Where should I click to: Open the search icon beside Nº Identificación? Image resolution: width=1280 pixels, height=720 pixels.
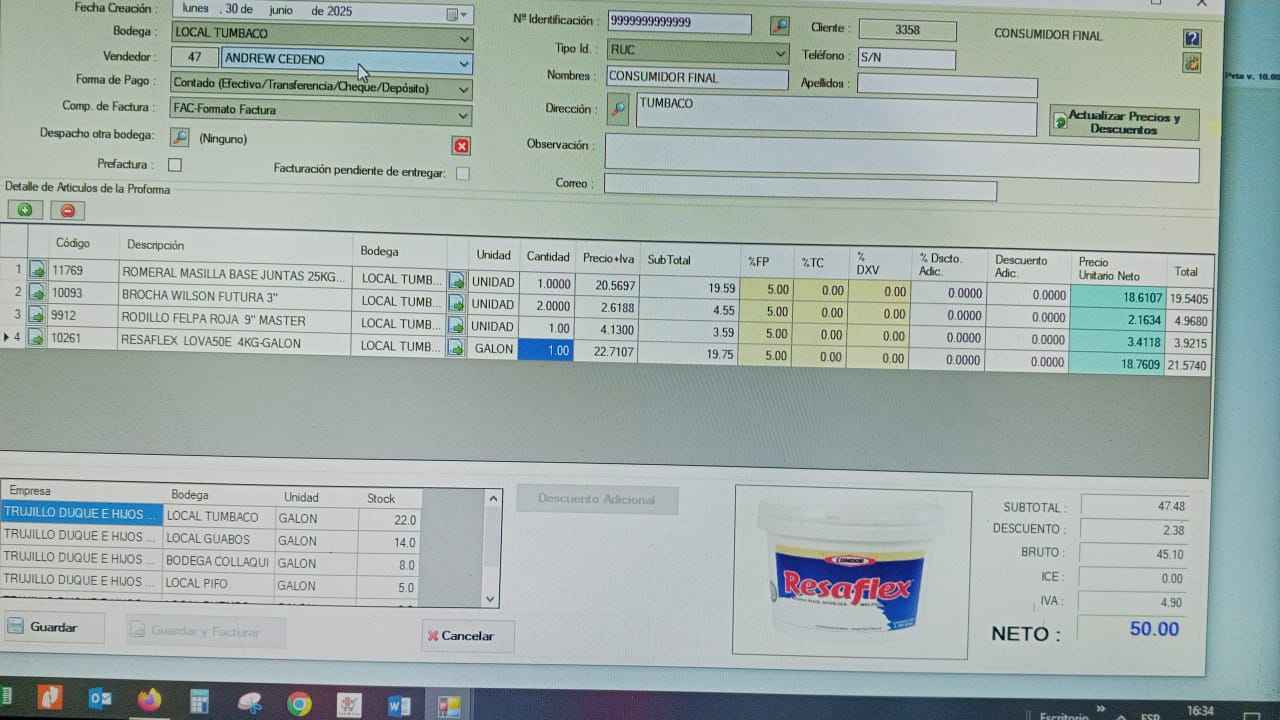(x=779, y=25)
